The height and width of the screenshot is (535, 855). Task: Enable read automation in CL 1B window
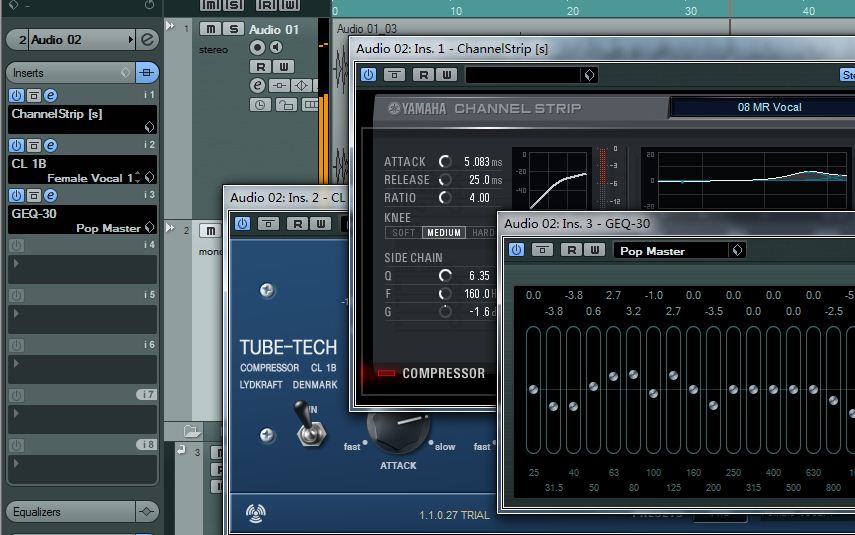click(x=298, y=224)
